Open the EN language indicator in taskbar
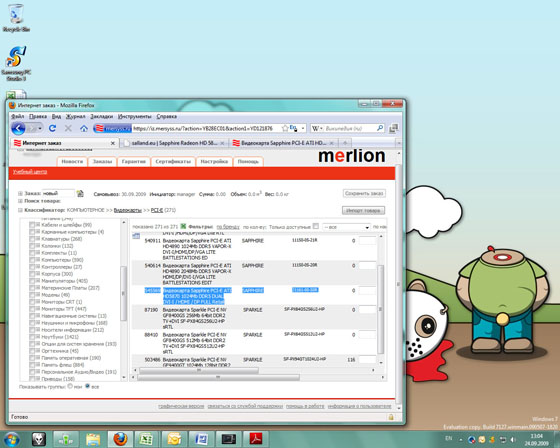The width and height of the screenshot is (560, 448). [x=449, y=438]
